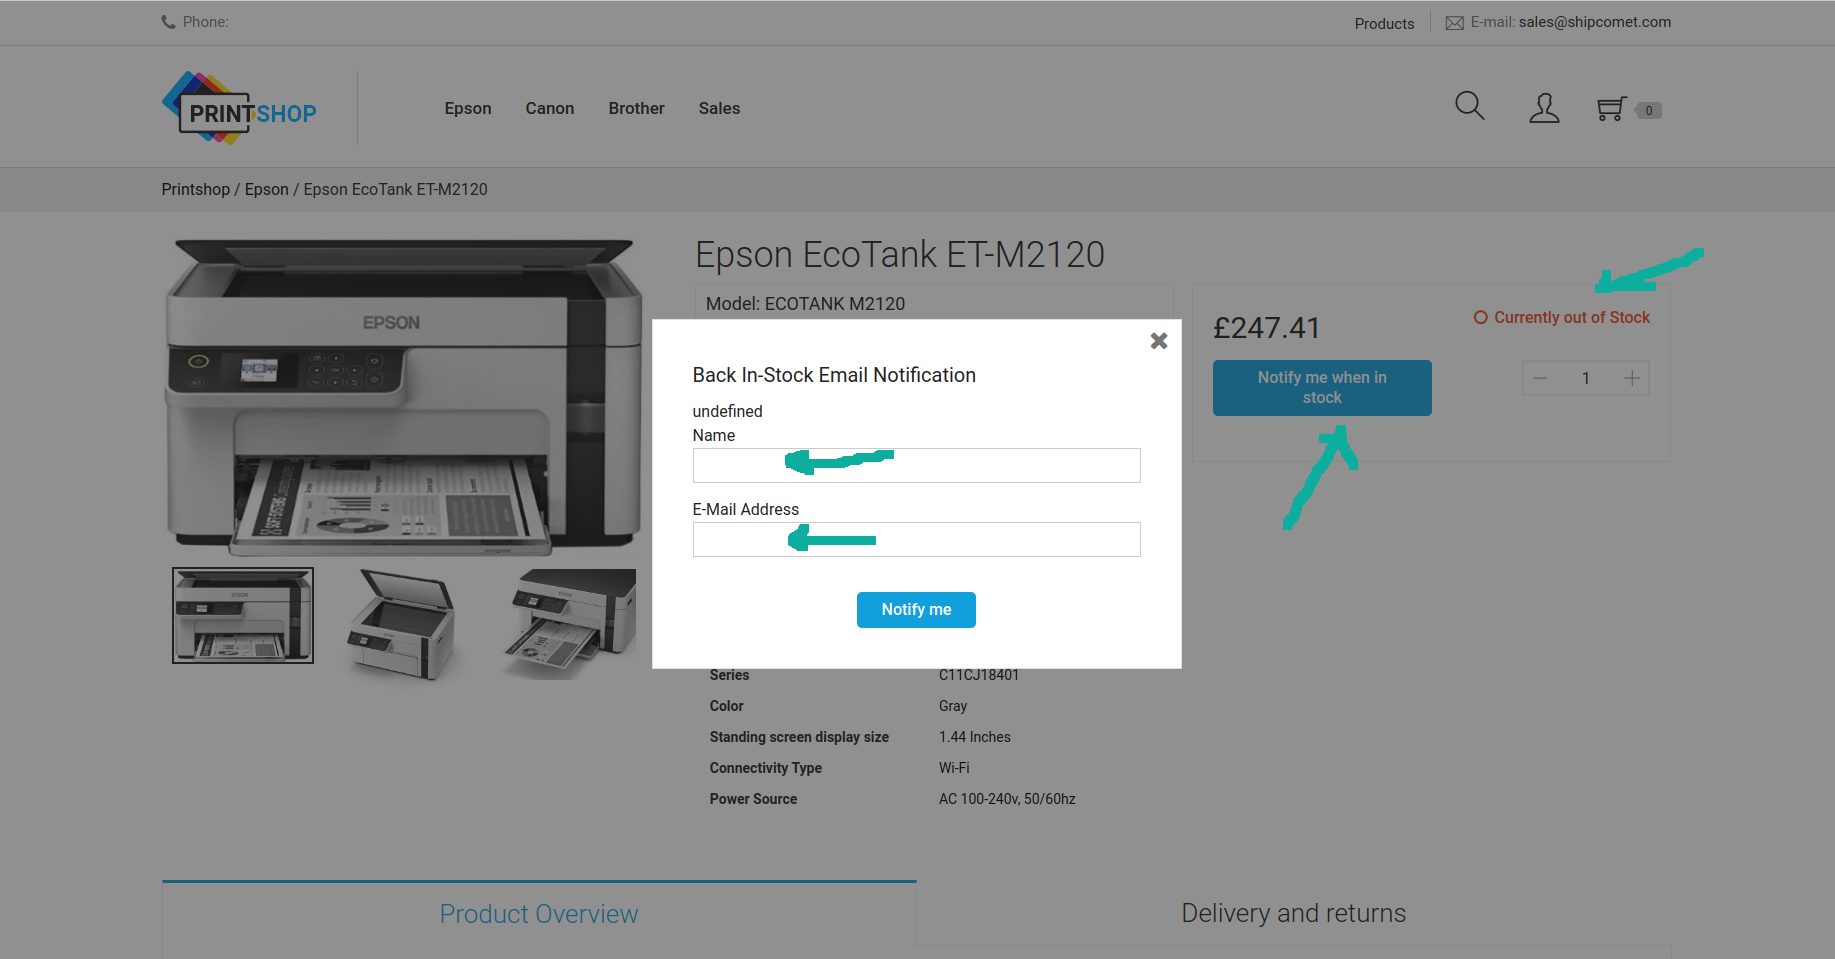Go to Printshop breadcrumb
The width and height of the screenshot is (1835, 959).
point(196,189)
